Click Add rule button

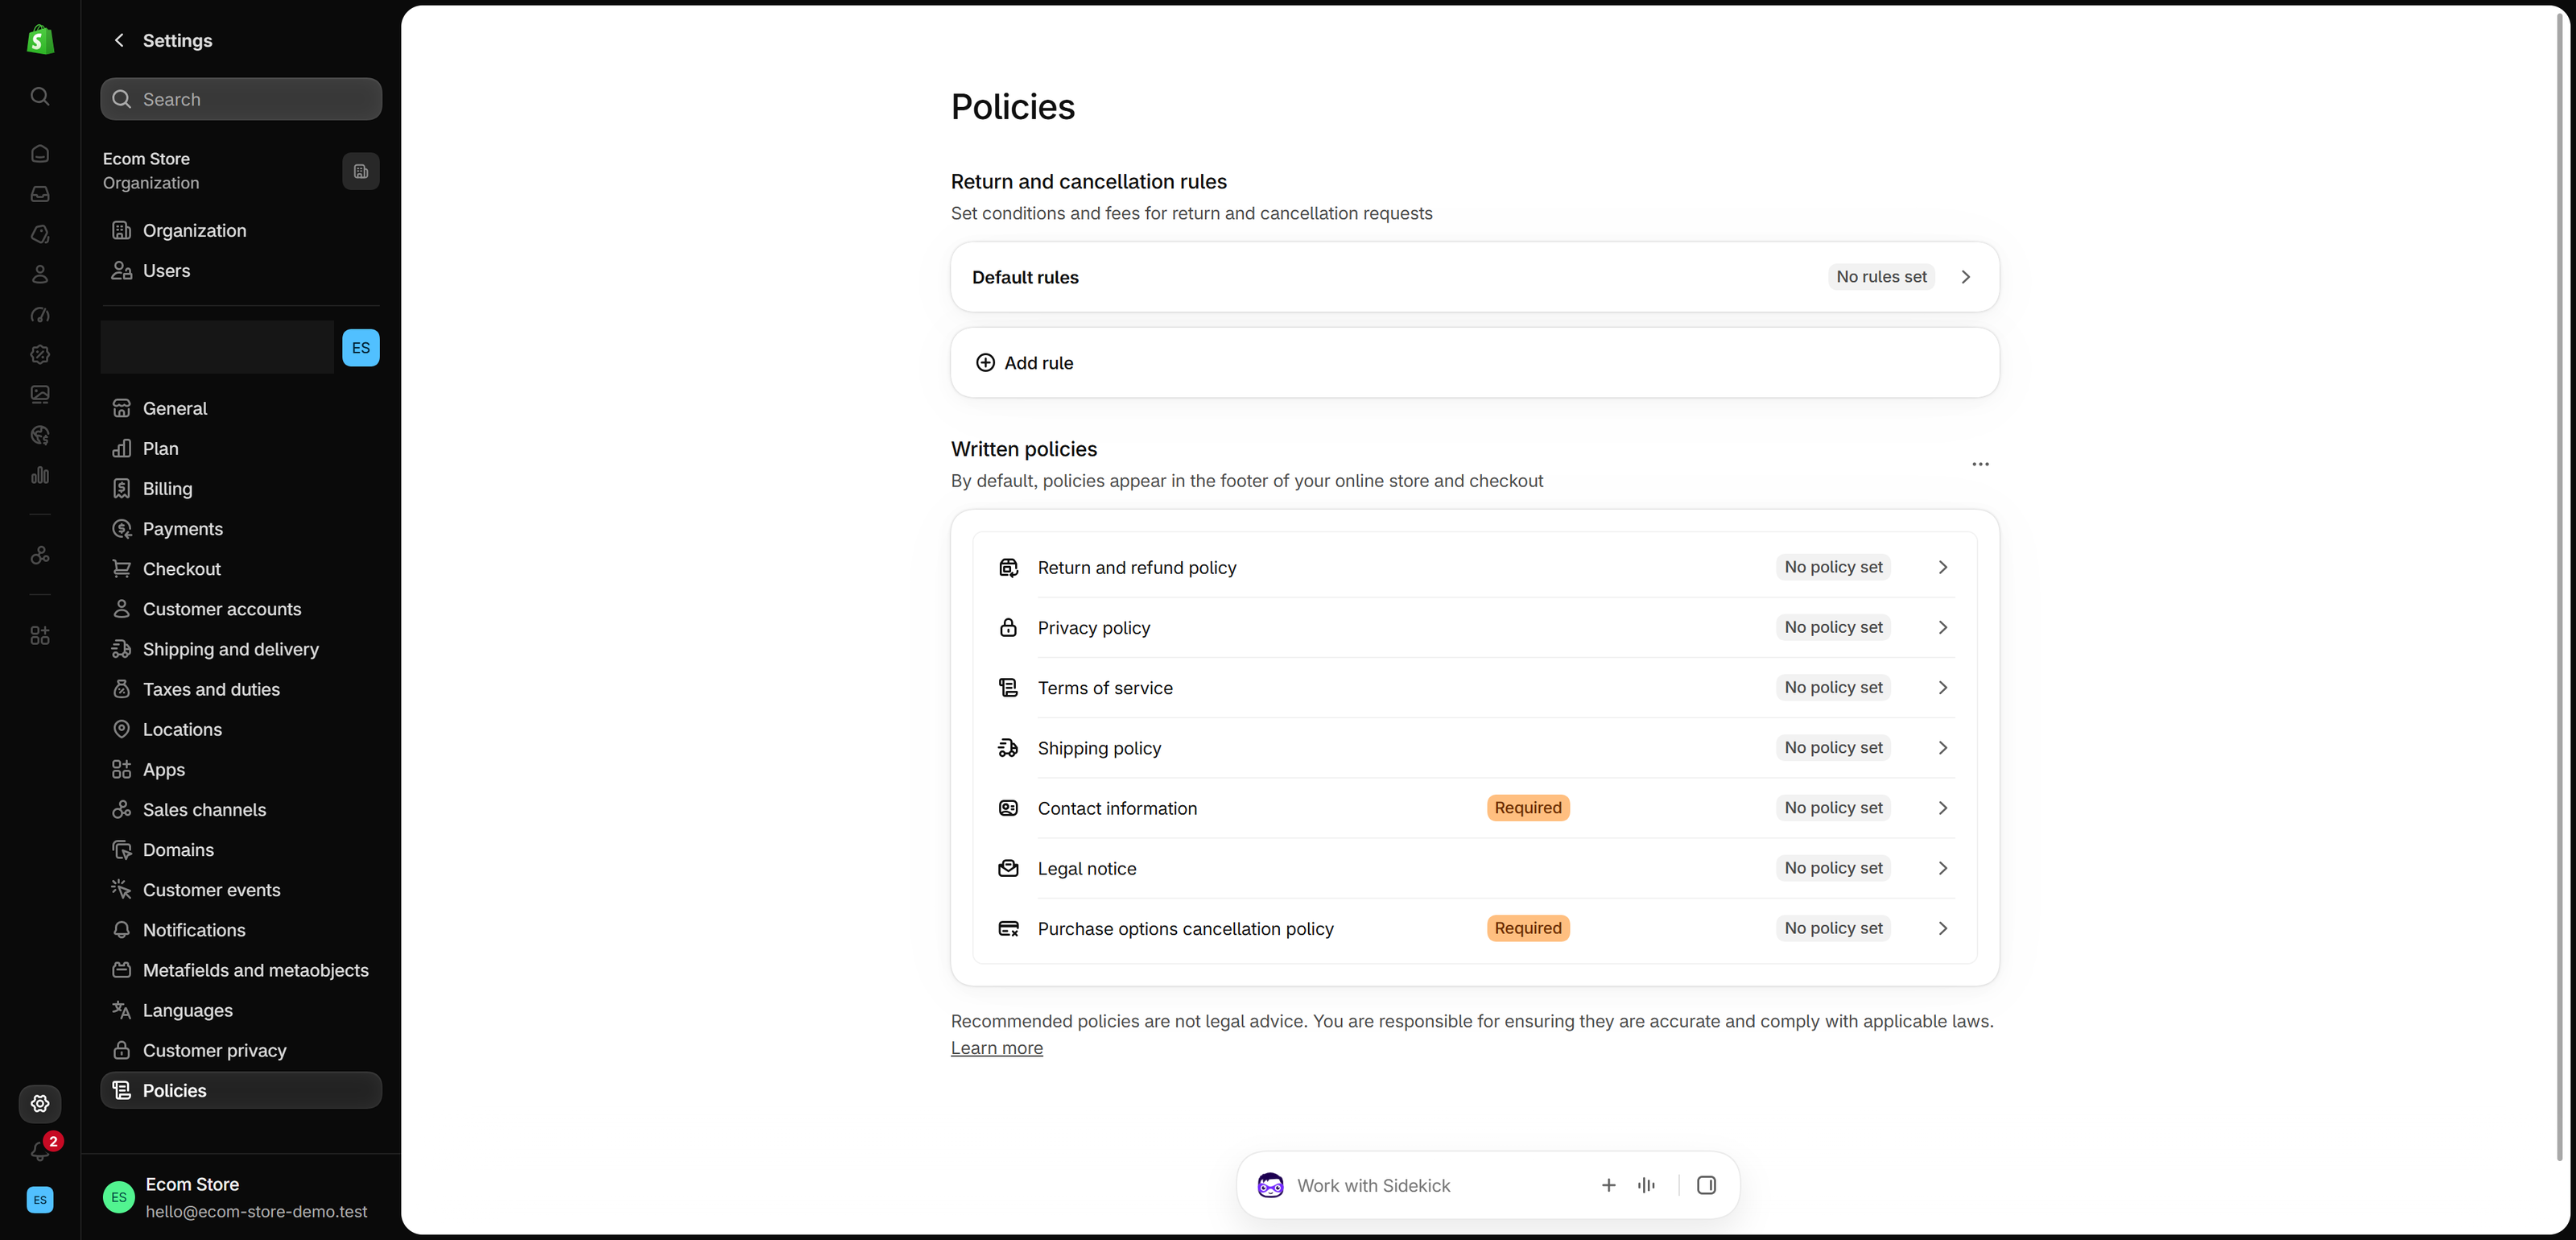[x=1474, y=363]
